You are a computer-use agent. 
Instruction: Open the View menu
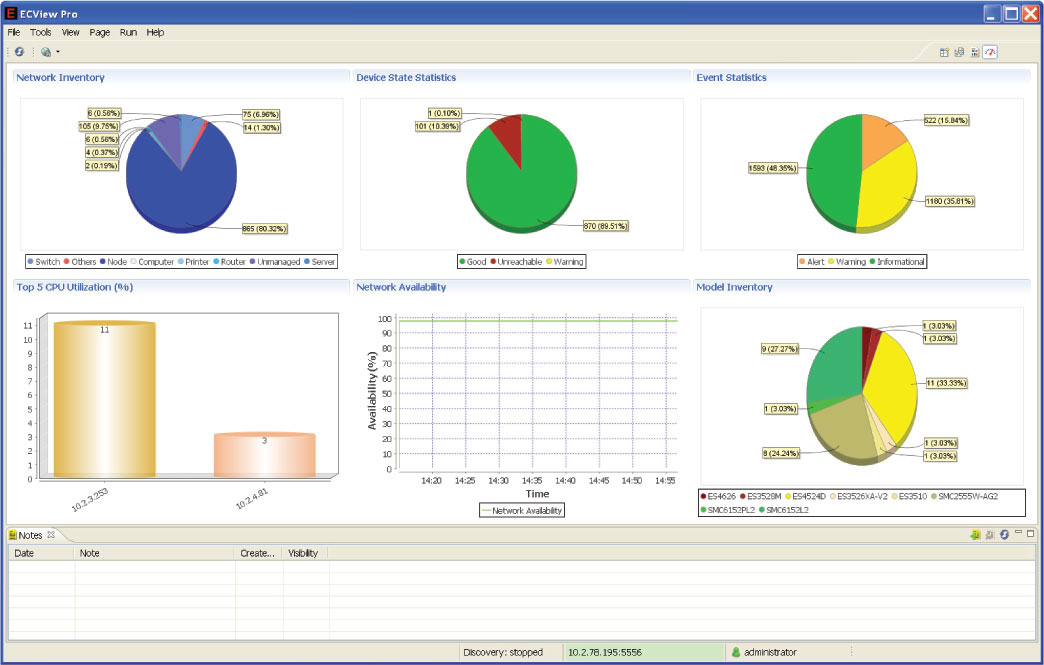click(71, 32)
